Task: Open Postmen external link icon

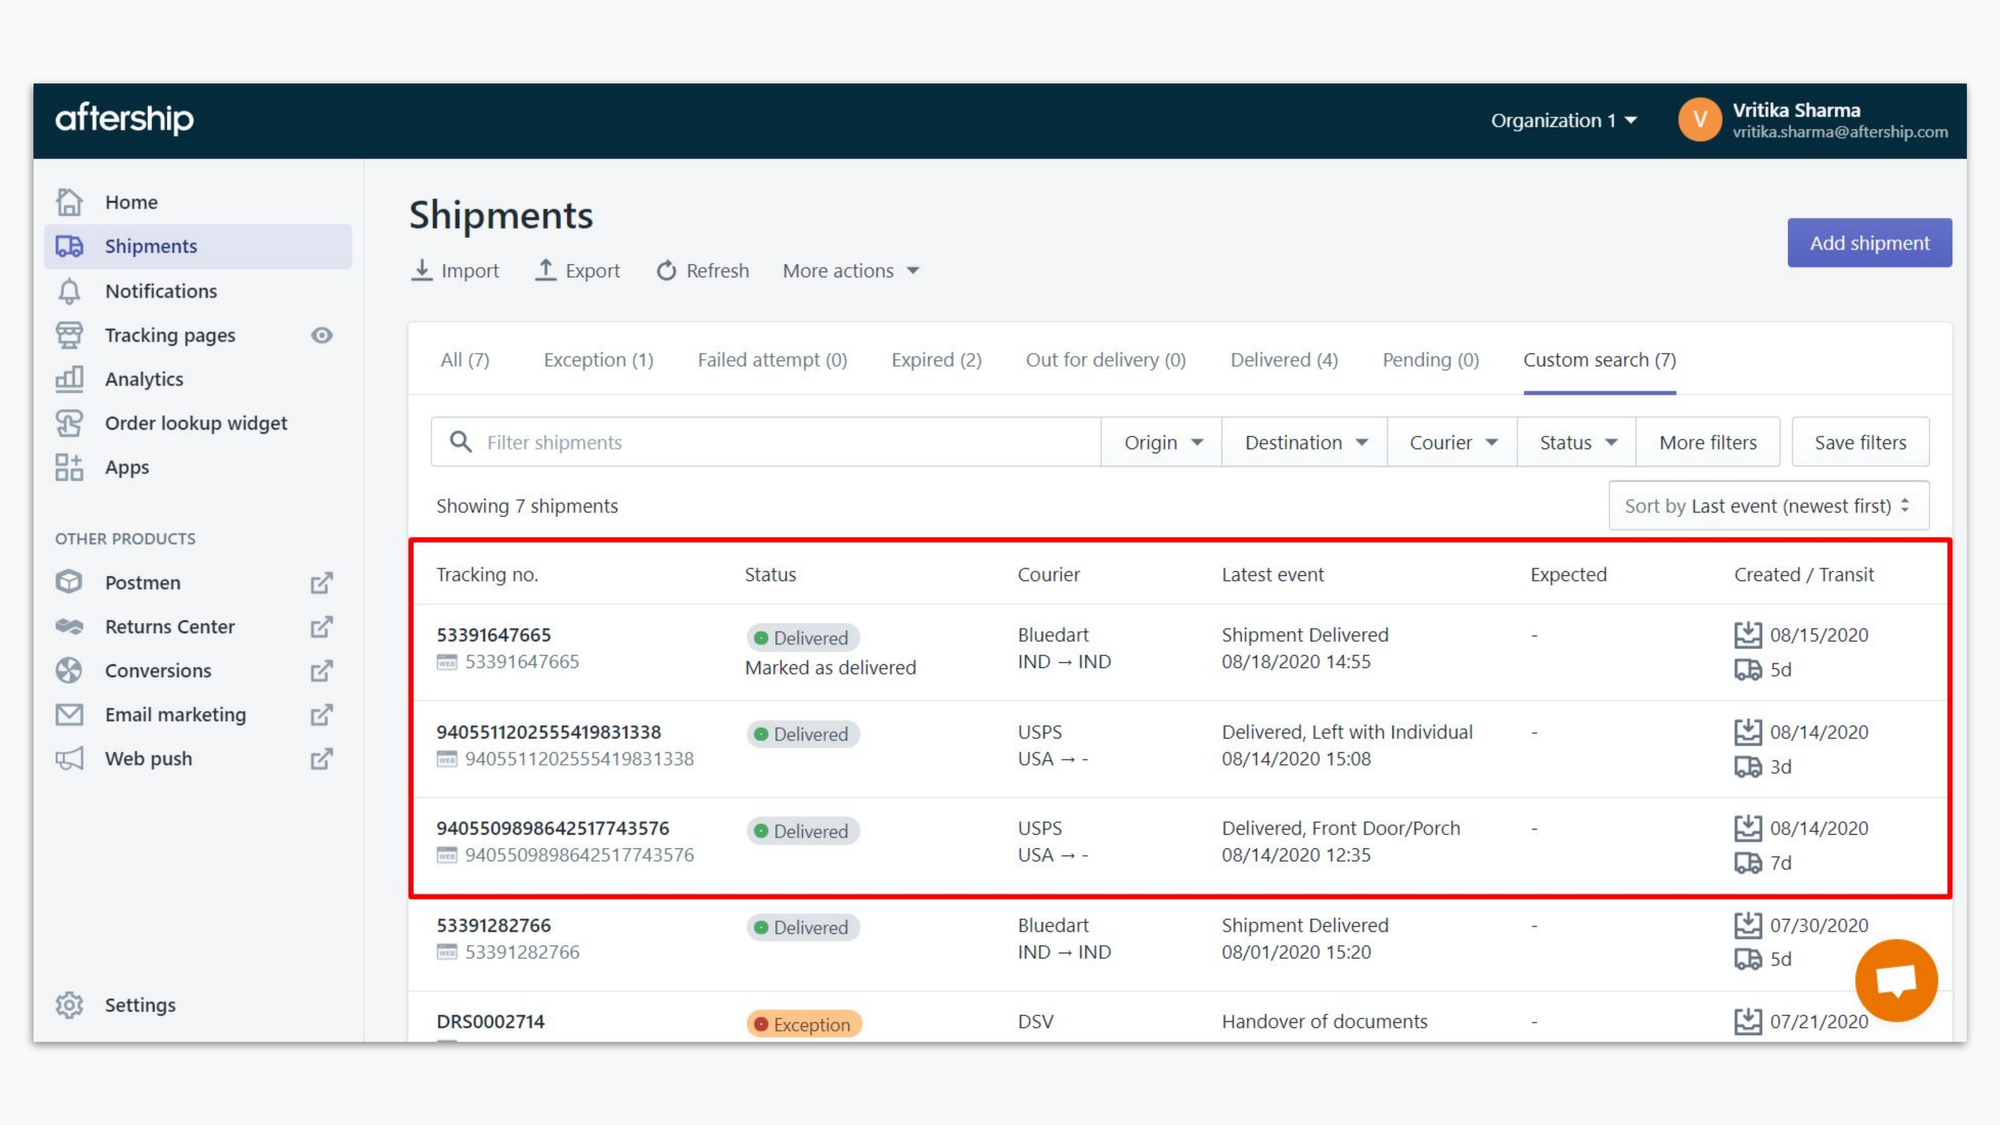Action: pos(321,583)
